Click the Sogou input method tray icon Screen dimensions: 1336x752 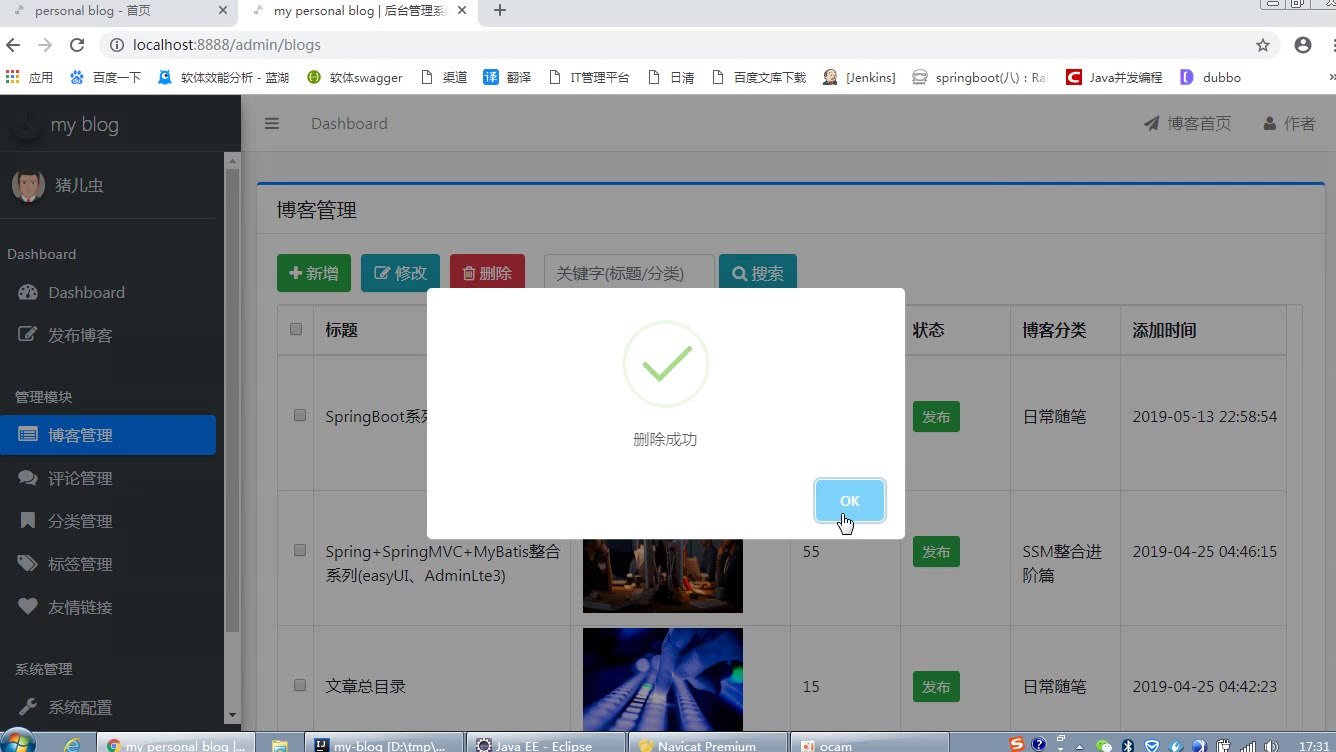coord(1017,744)
